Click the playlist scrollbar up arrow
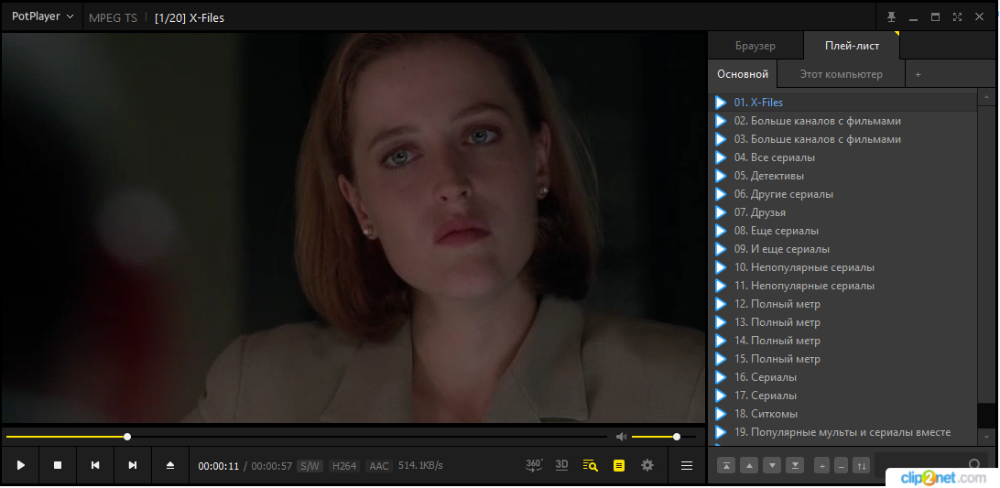The image size is (1000, 488). 987,98
